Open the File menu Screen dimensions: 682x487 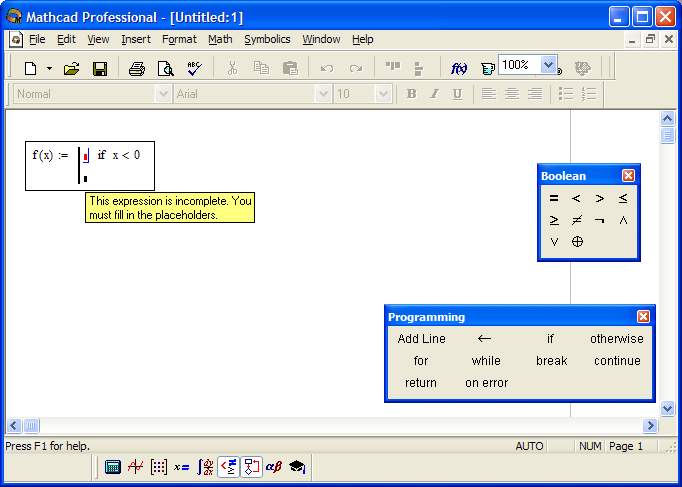point(37,40)
